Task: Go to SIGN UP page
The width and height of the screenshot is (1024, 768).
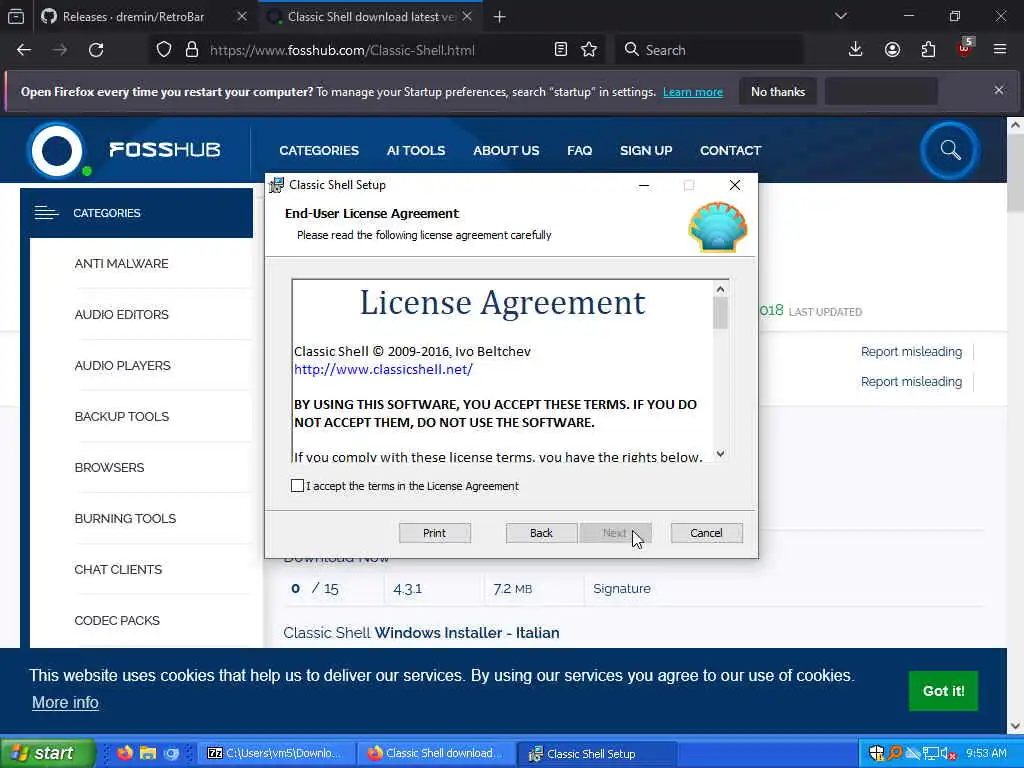Action: (646, 151)
